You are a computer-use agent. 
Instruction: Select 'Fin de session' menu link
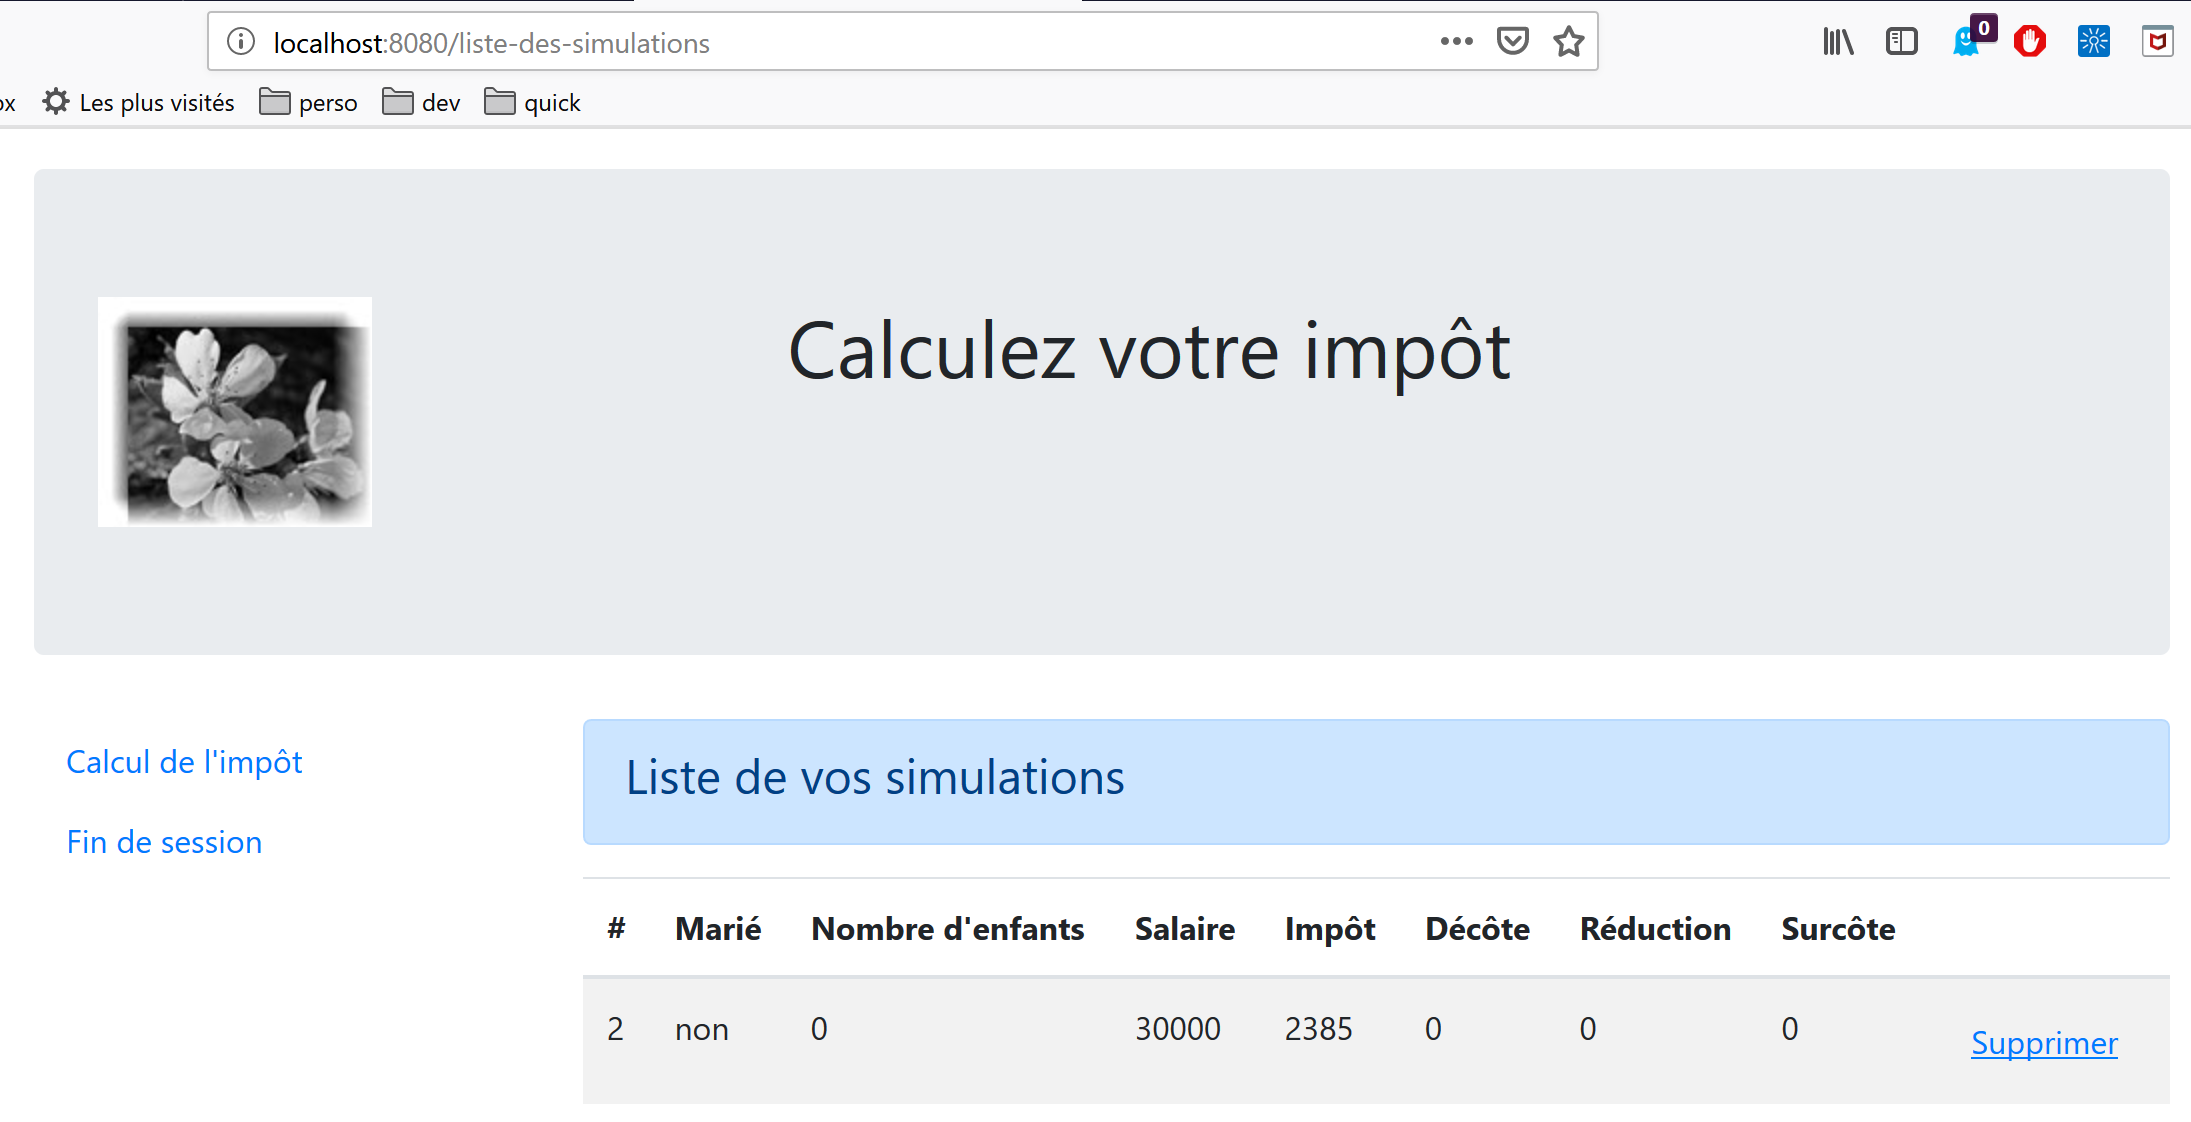point(164,842)
